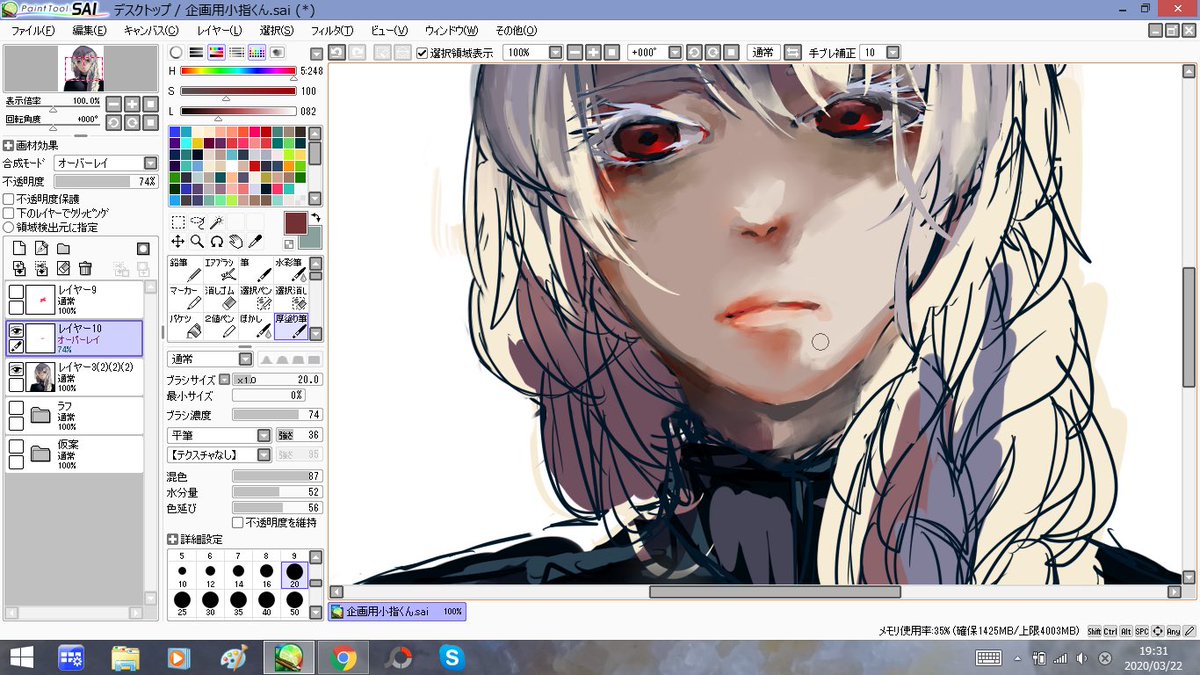This screenshot has height=675, width=1200.
Task: Enable 不透明度保護 preserve opacity checkbox
Action: 9,199
